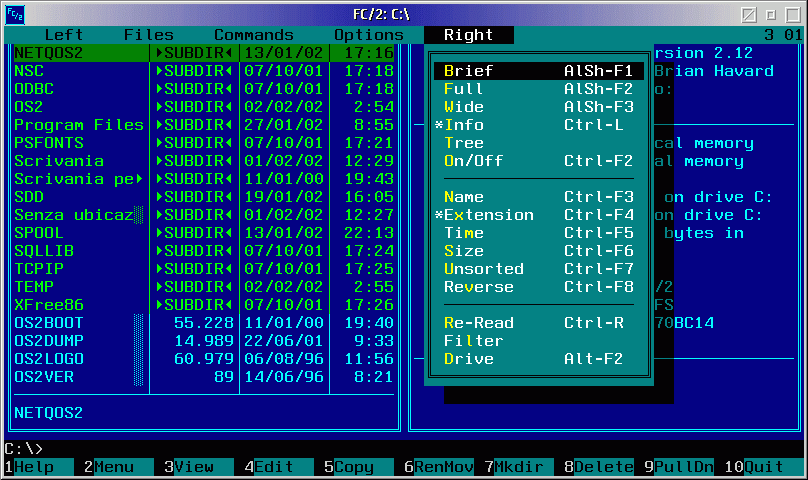Click SUBDIR marker in the TEMP row

click(x=194, y=287)
